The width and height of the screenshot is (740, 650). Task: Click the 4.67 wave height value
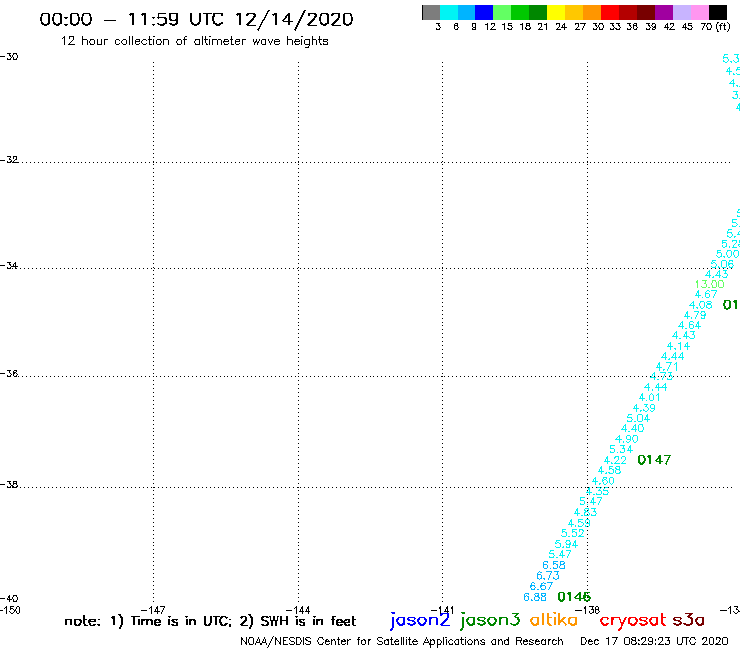coord(706,295)
